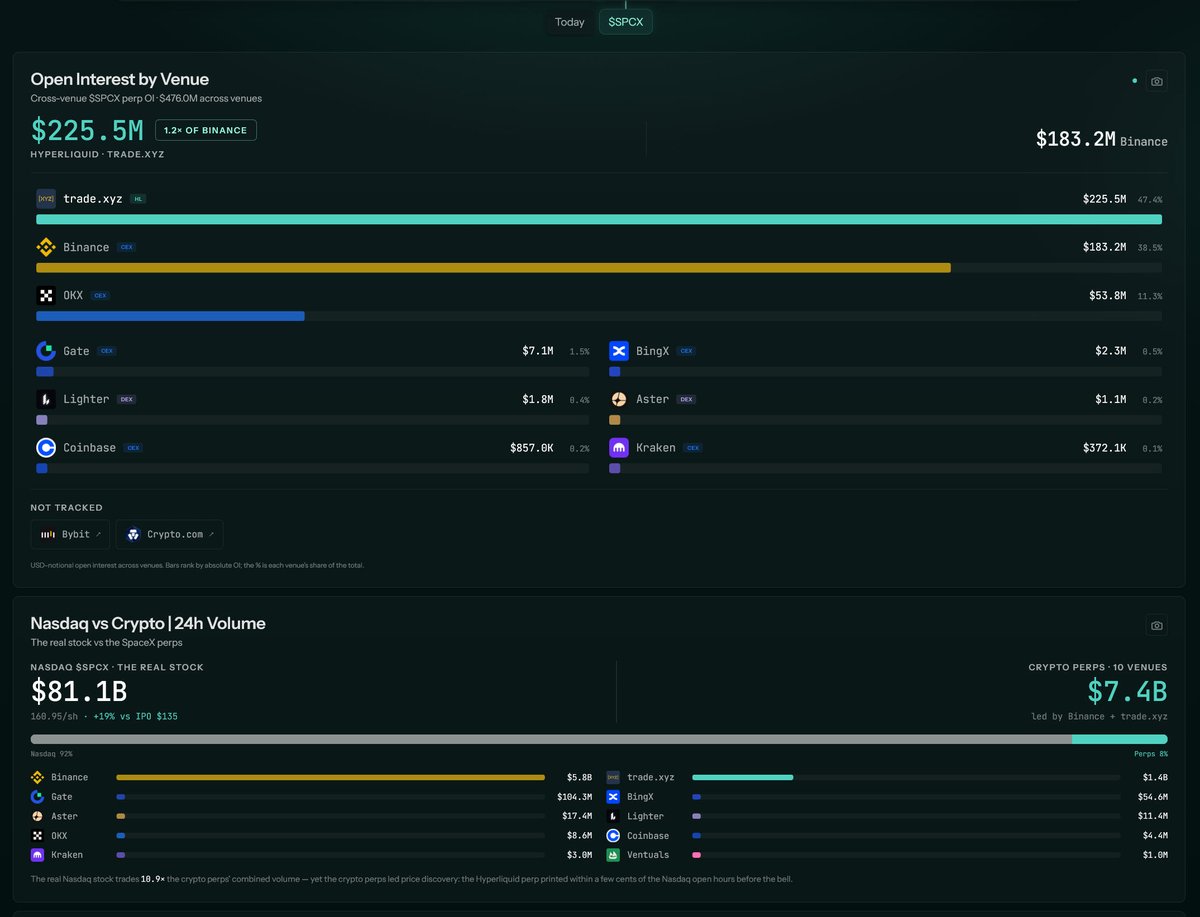Open the Crypto.com not-tracked link
This screenshot has width=1200, height=917.
169,534
